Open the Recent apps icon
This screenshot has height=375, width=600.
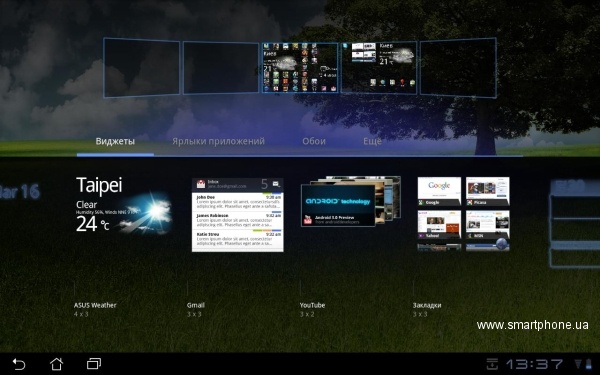tap(94, 364)
